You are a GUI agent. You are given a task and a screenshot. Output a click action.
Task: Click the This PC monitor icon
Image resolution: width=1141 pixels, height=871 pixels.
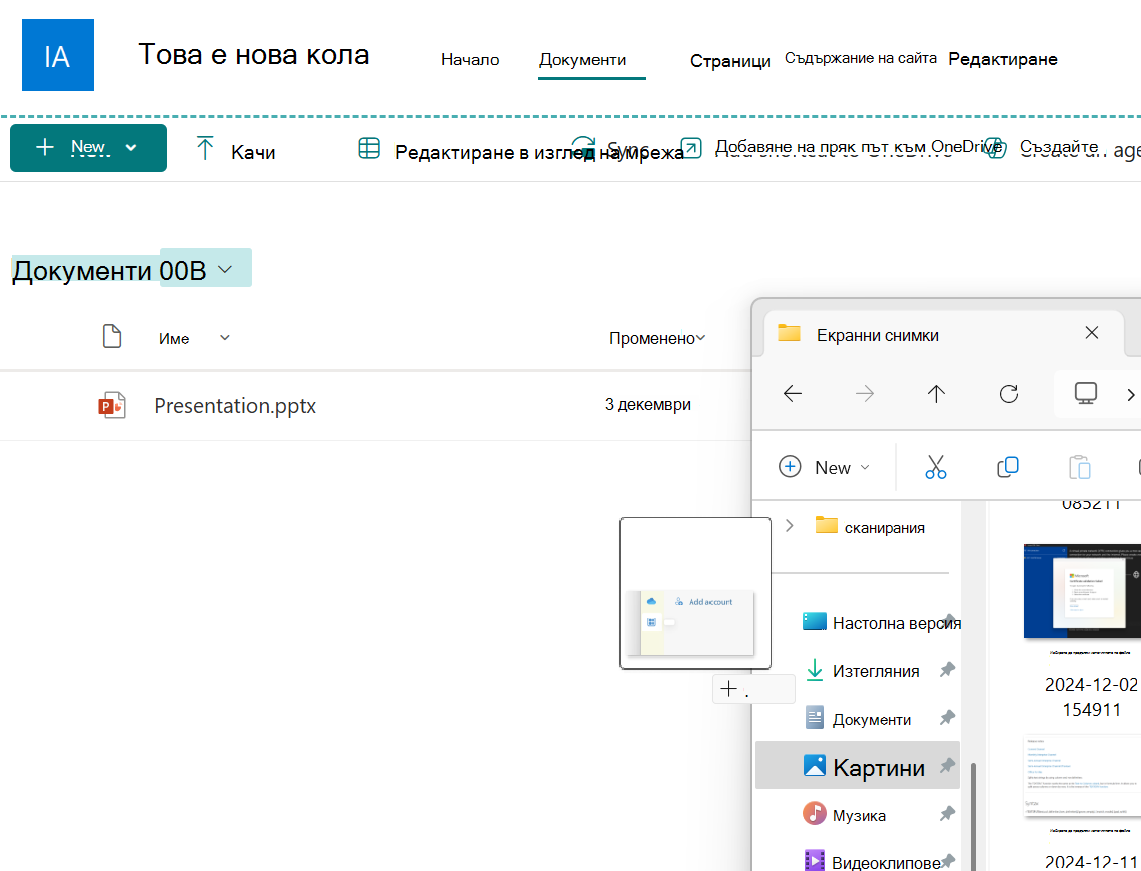tap(1086, 393)
